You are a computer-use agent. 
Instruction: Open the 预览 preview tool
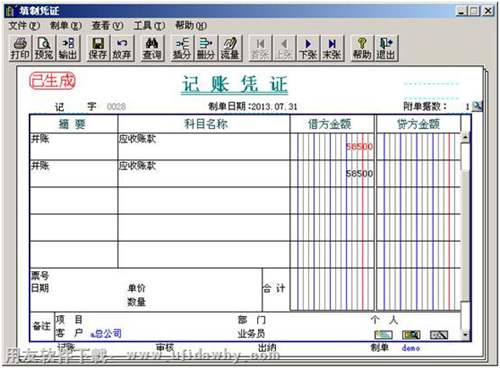pyautogui.click(x=44, y=48)
